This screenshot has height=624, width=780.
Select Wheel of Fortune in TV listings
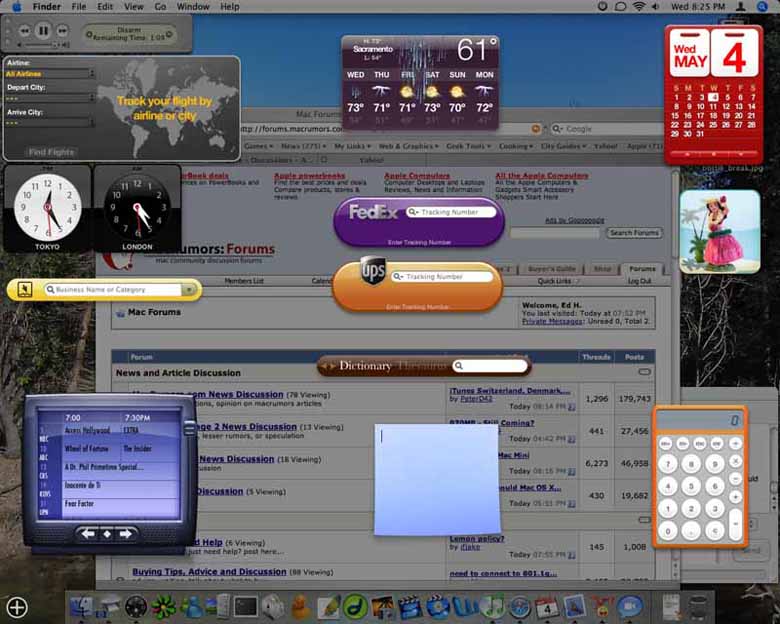[x=87, y=448]
